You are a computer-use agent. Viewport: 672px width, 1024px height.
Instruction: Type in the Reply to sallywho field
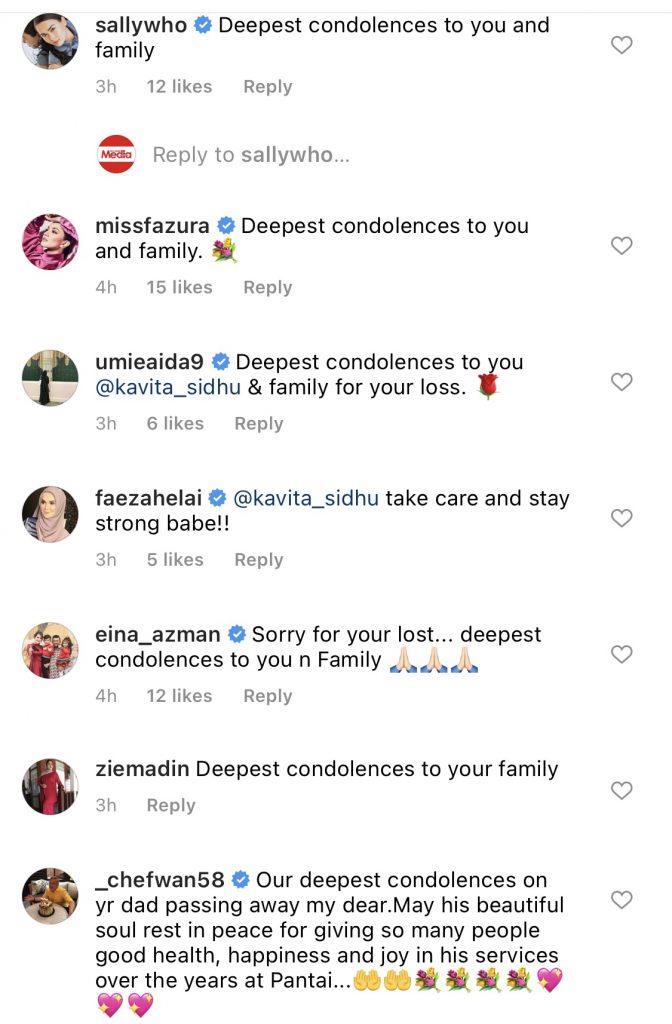coord(251,155)
